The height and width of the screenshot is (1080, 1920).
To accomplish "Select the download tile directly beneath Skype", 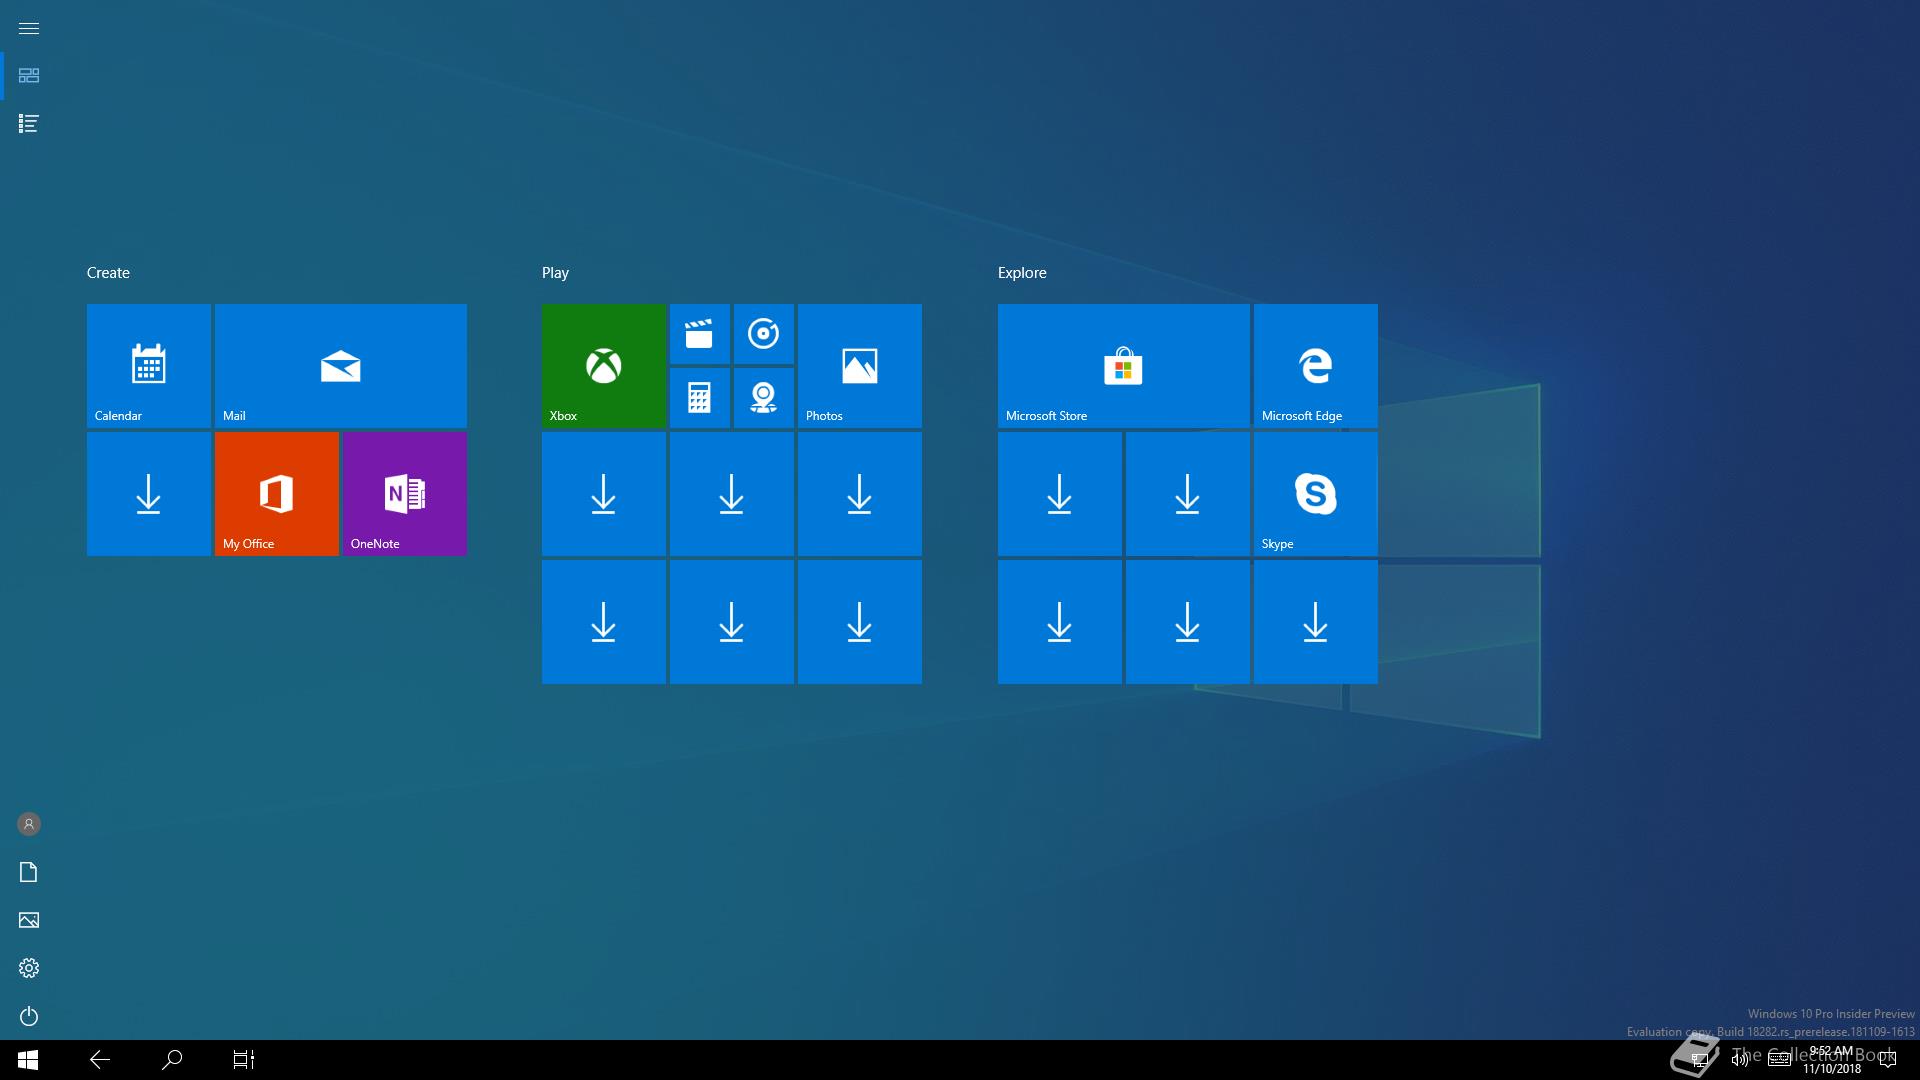I will [x=1316, y=622].
